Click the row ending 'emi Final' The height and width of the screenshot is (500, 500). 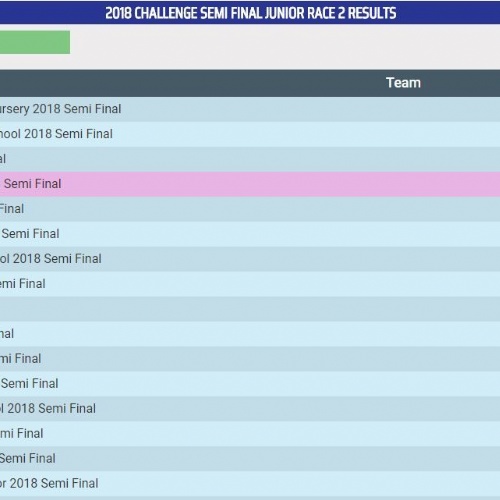[250, 284]
